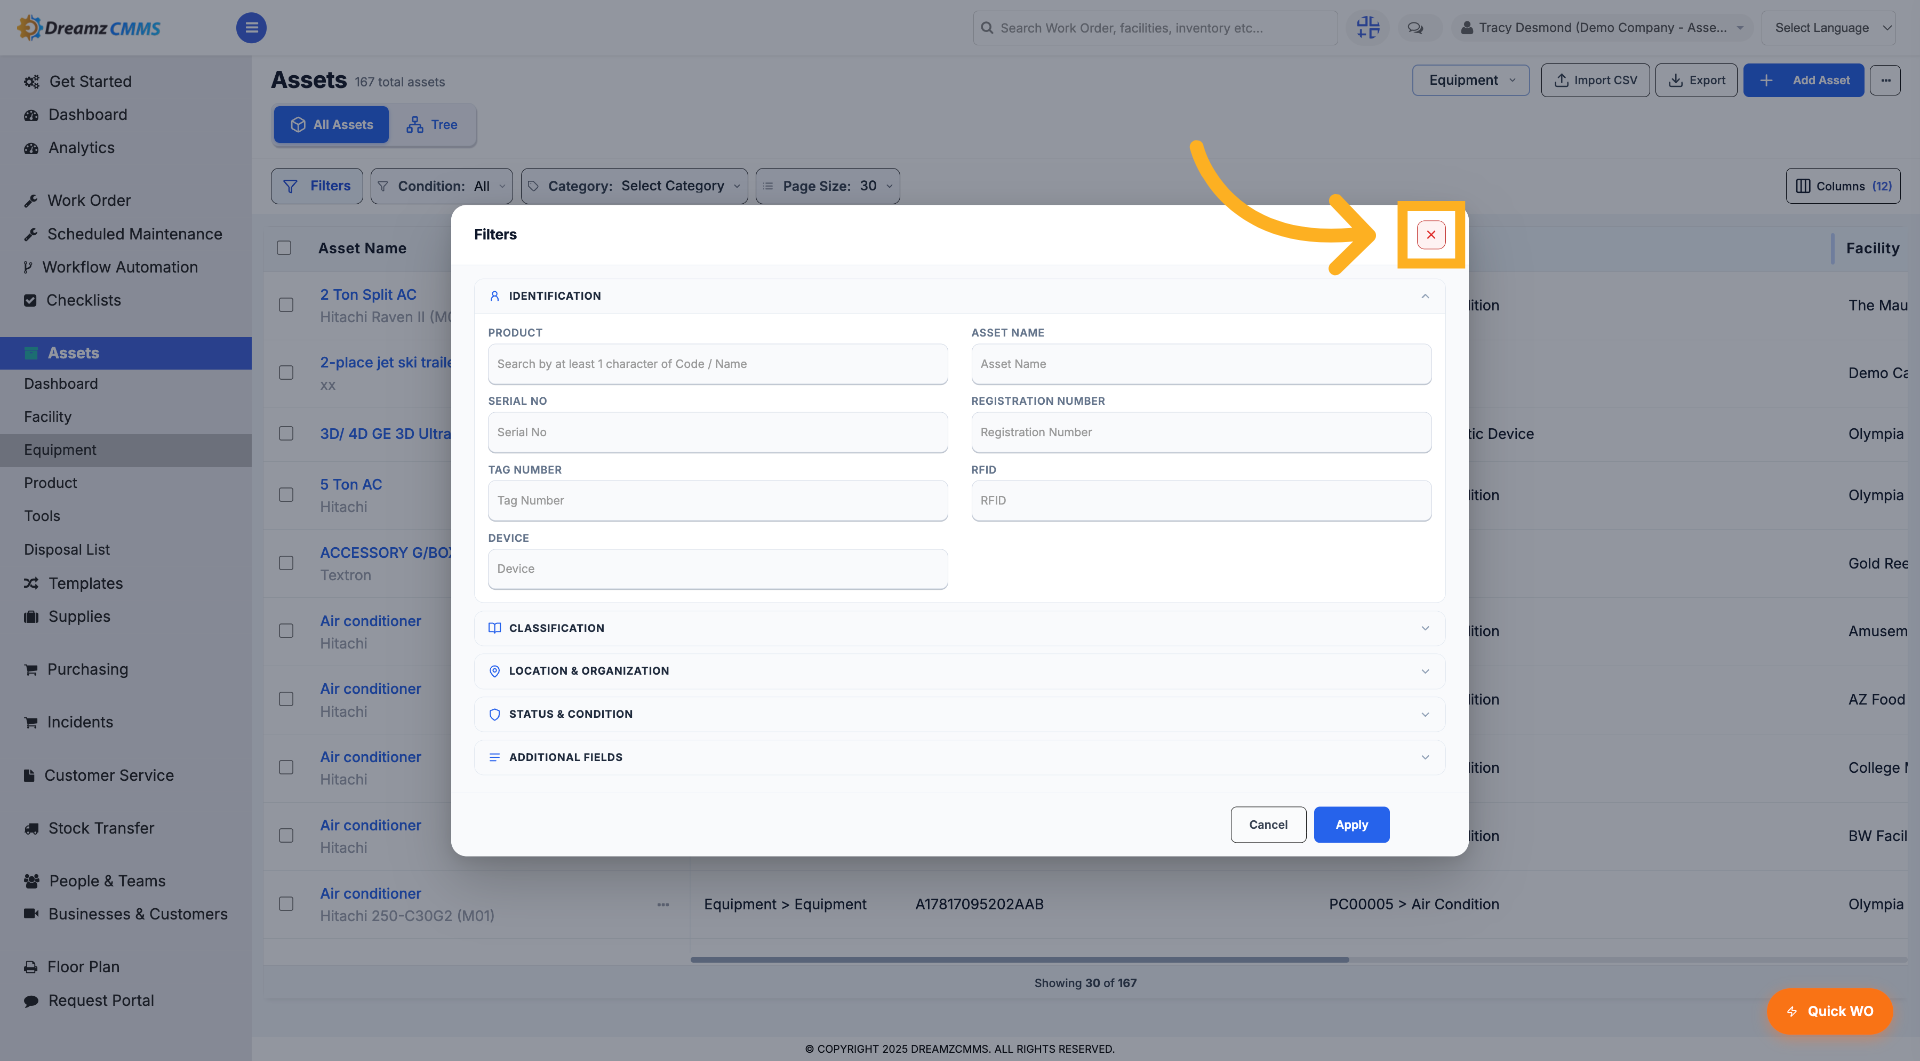Click the Get Started sidebar icon
Viewport: 1920px width, 1061px height.
(x=31, y=82)
